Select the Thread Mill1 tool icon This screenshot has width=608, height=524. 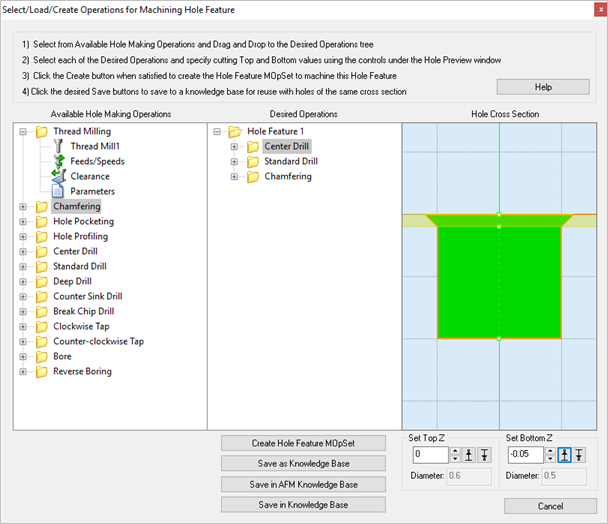(x=59, y=146)
